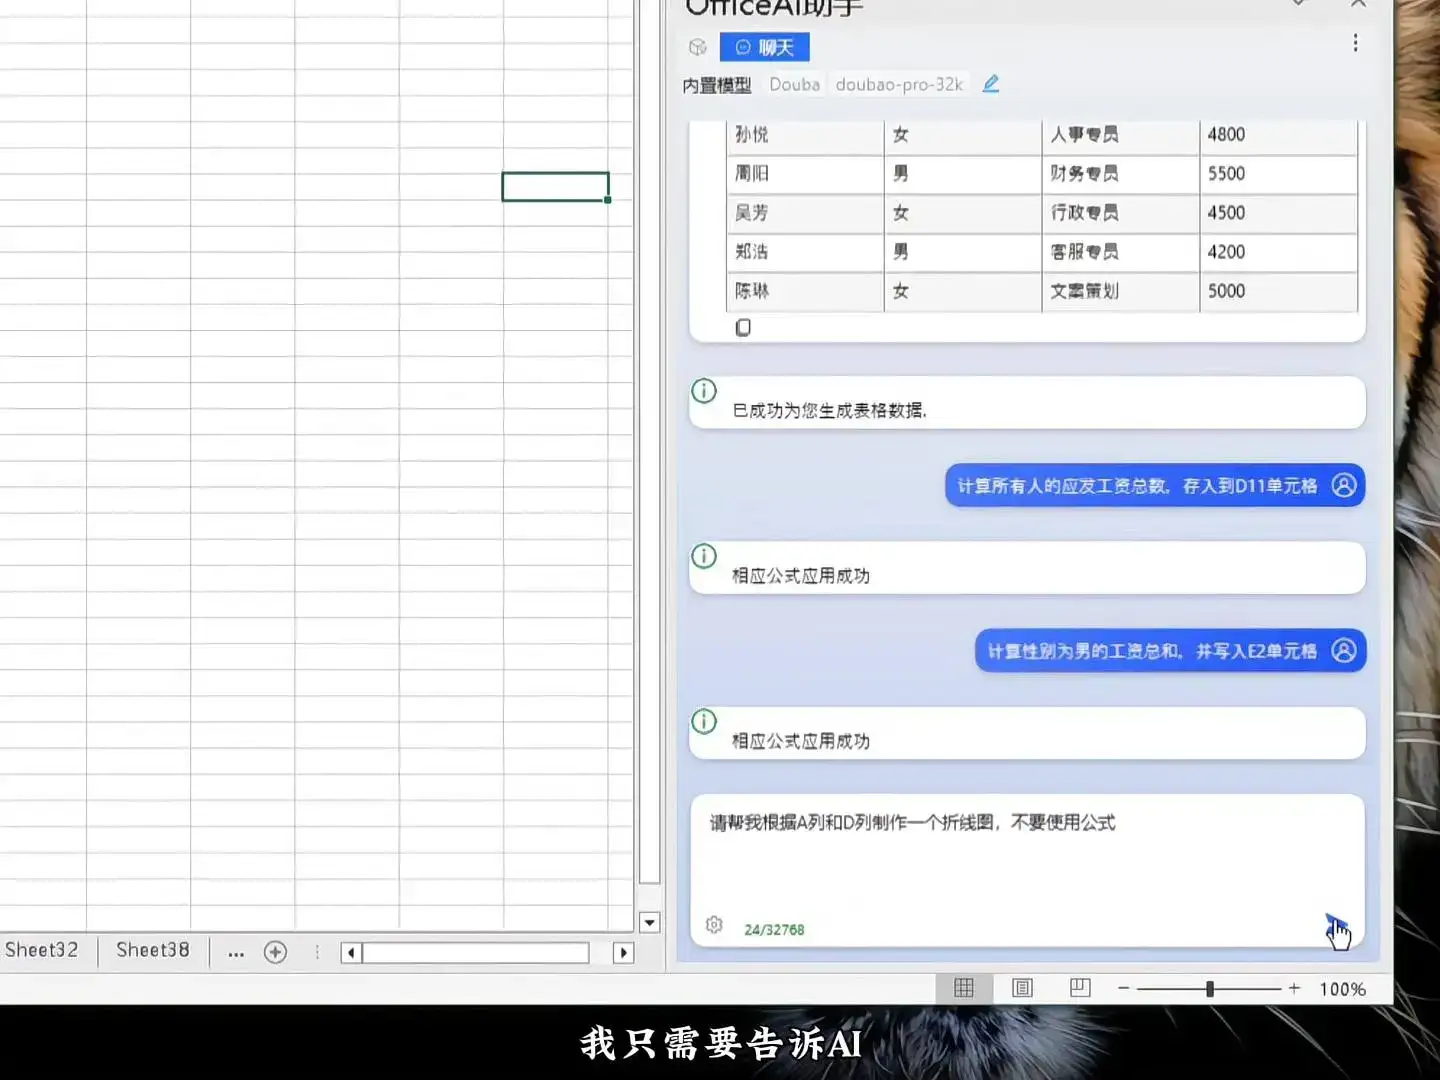
Task: Add a new worksheet with the plus icon
Action: [x=277, y=952]
